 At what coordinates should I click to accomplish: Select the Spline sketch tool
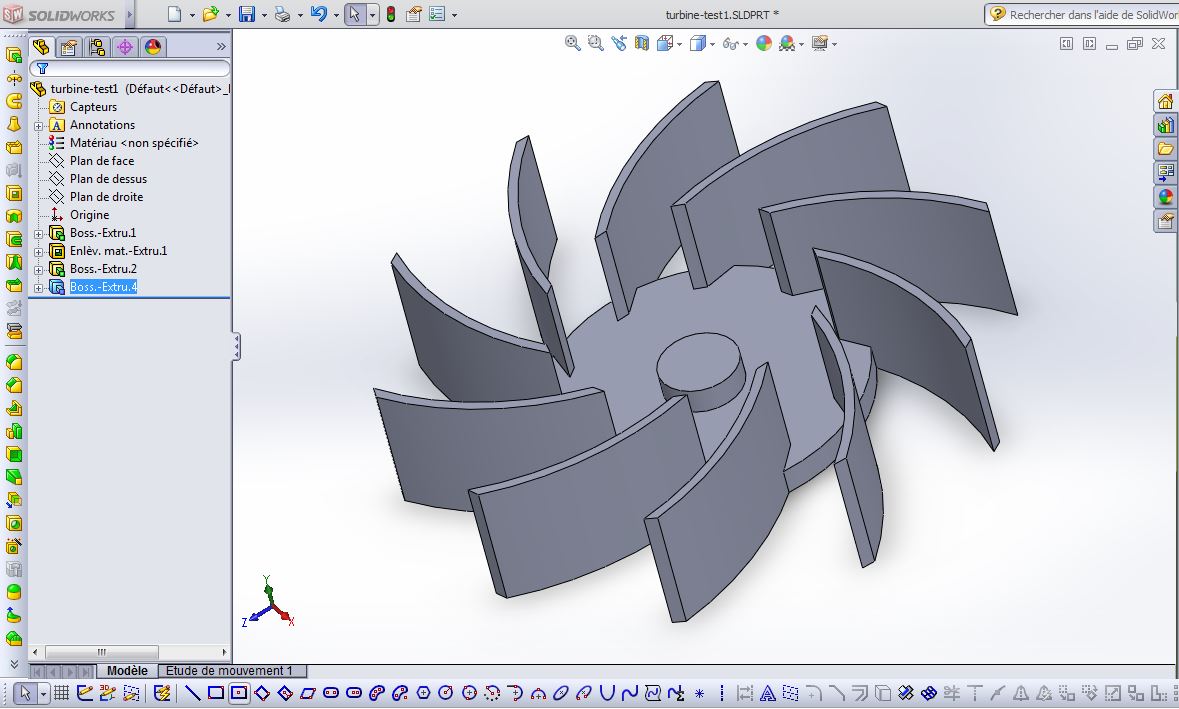coord(628,692)
